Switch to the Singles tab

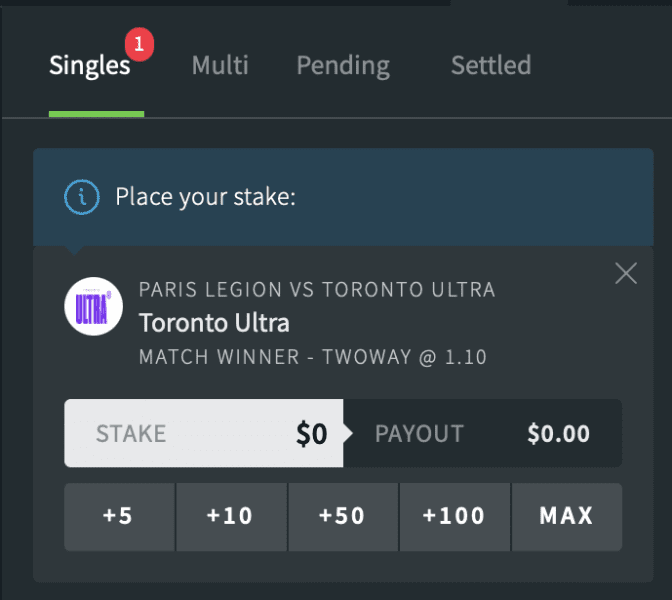click(90, 66)
